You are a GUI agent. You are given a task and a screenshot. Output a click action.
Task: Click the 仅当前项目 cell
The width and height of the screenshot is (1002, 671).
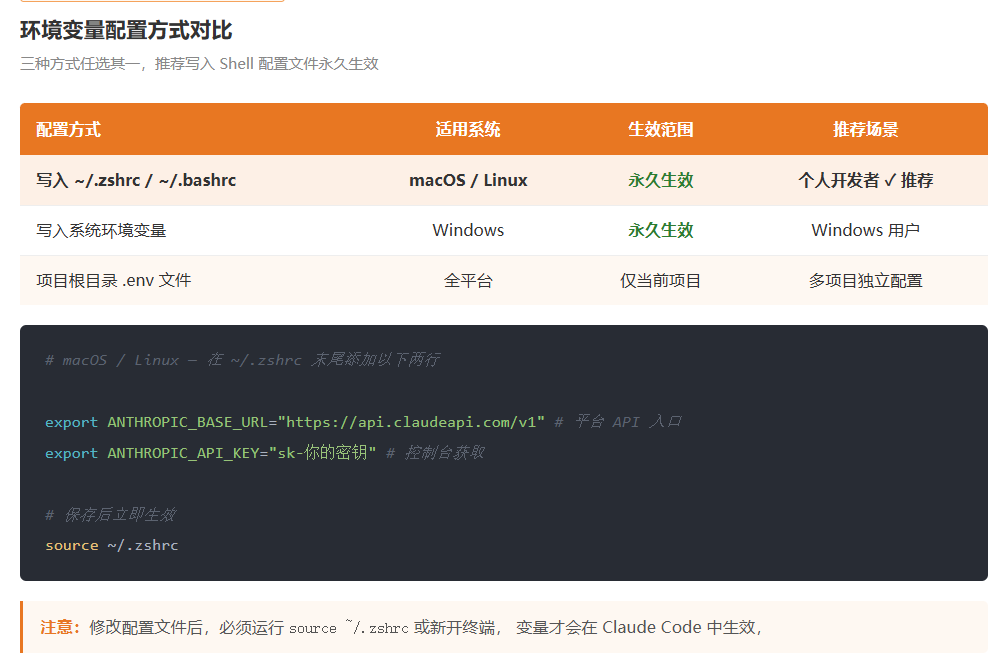[x=660, y=281]
